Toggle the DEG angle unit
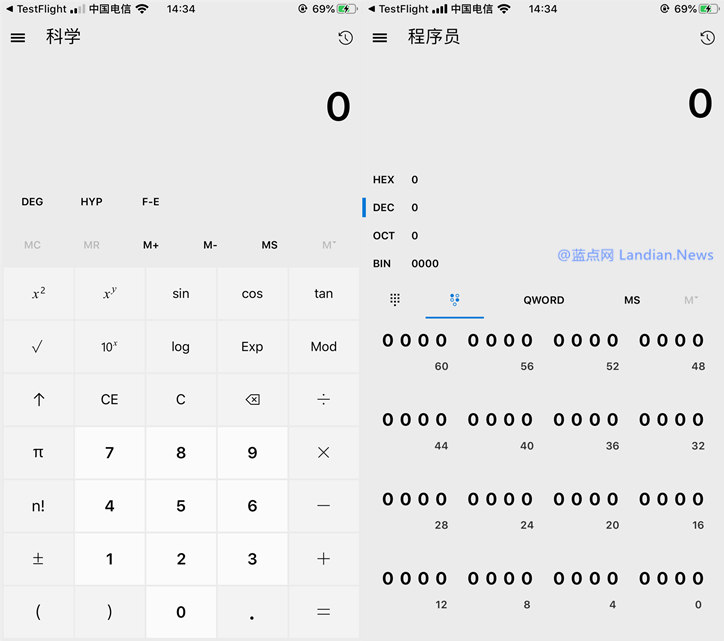 (32, 202)
